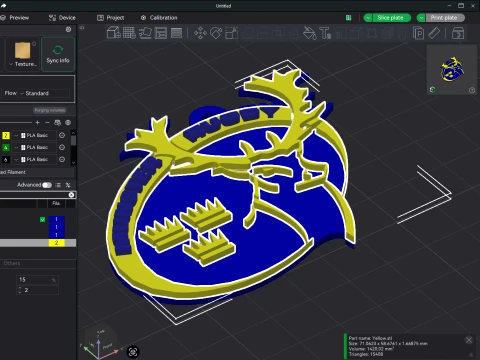Open PLA Basic dropdown for filament 2
Viewport: 480px width, 360px height.
[34, 135]
